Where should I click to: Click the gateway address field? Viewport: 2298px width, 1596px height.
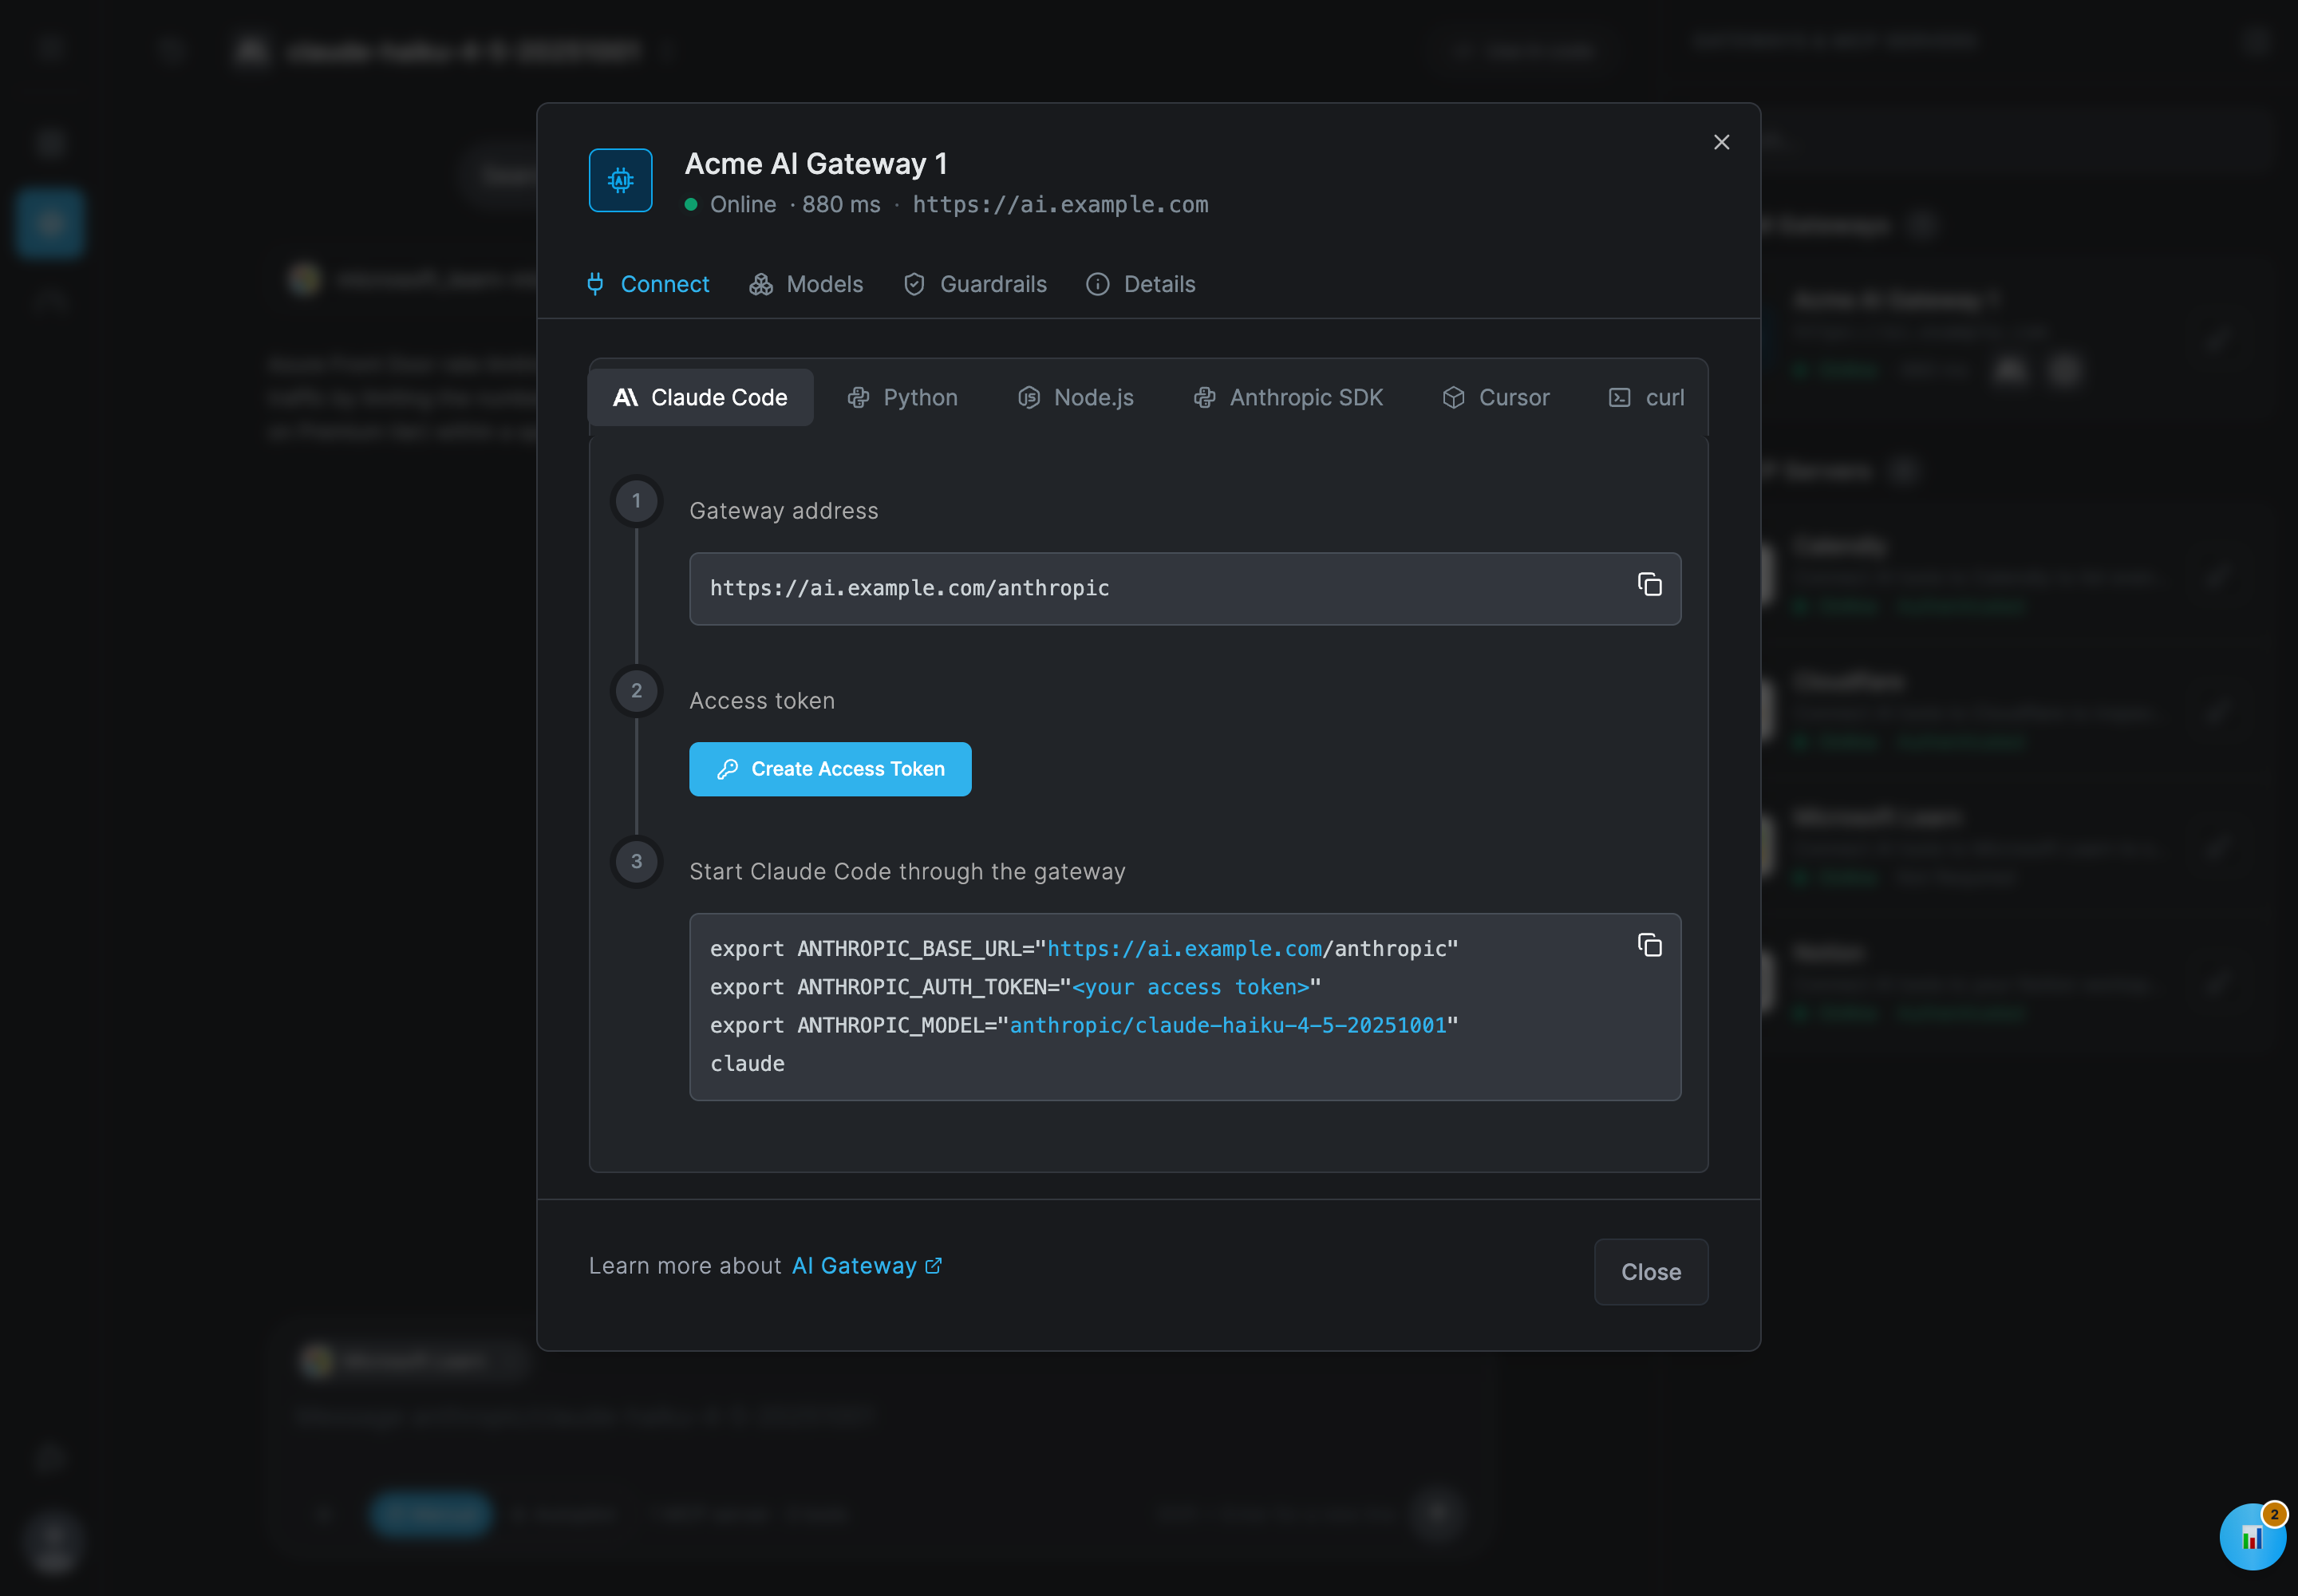[x=1185, y=588]
